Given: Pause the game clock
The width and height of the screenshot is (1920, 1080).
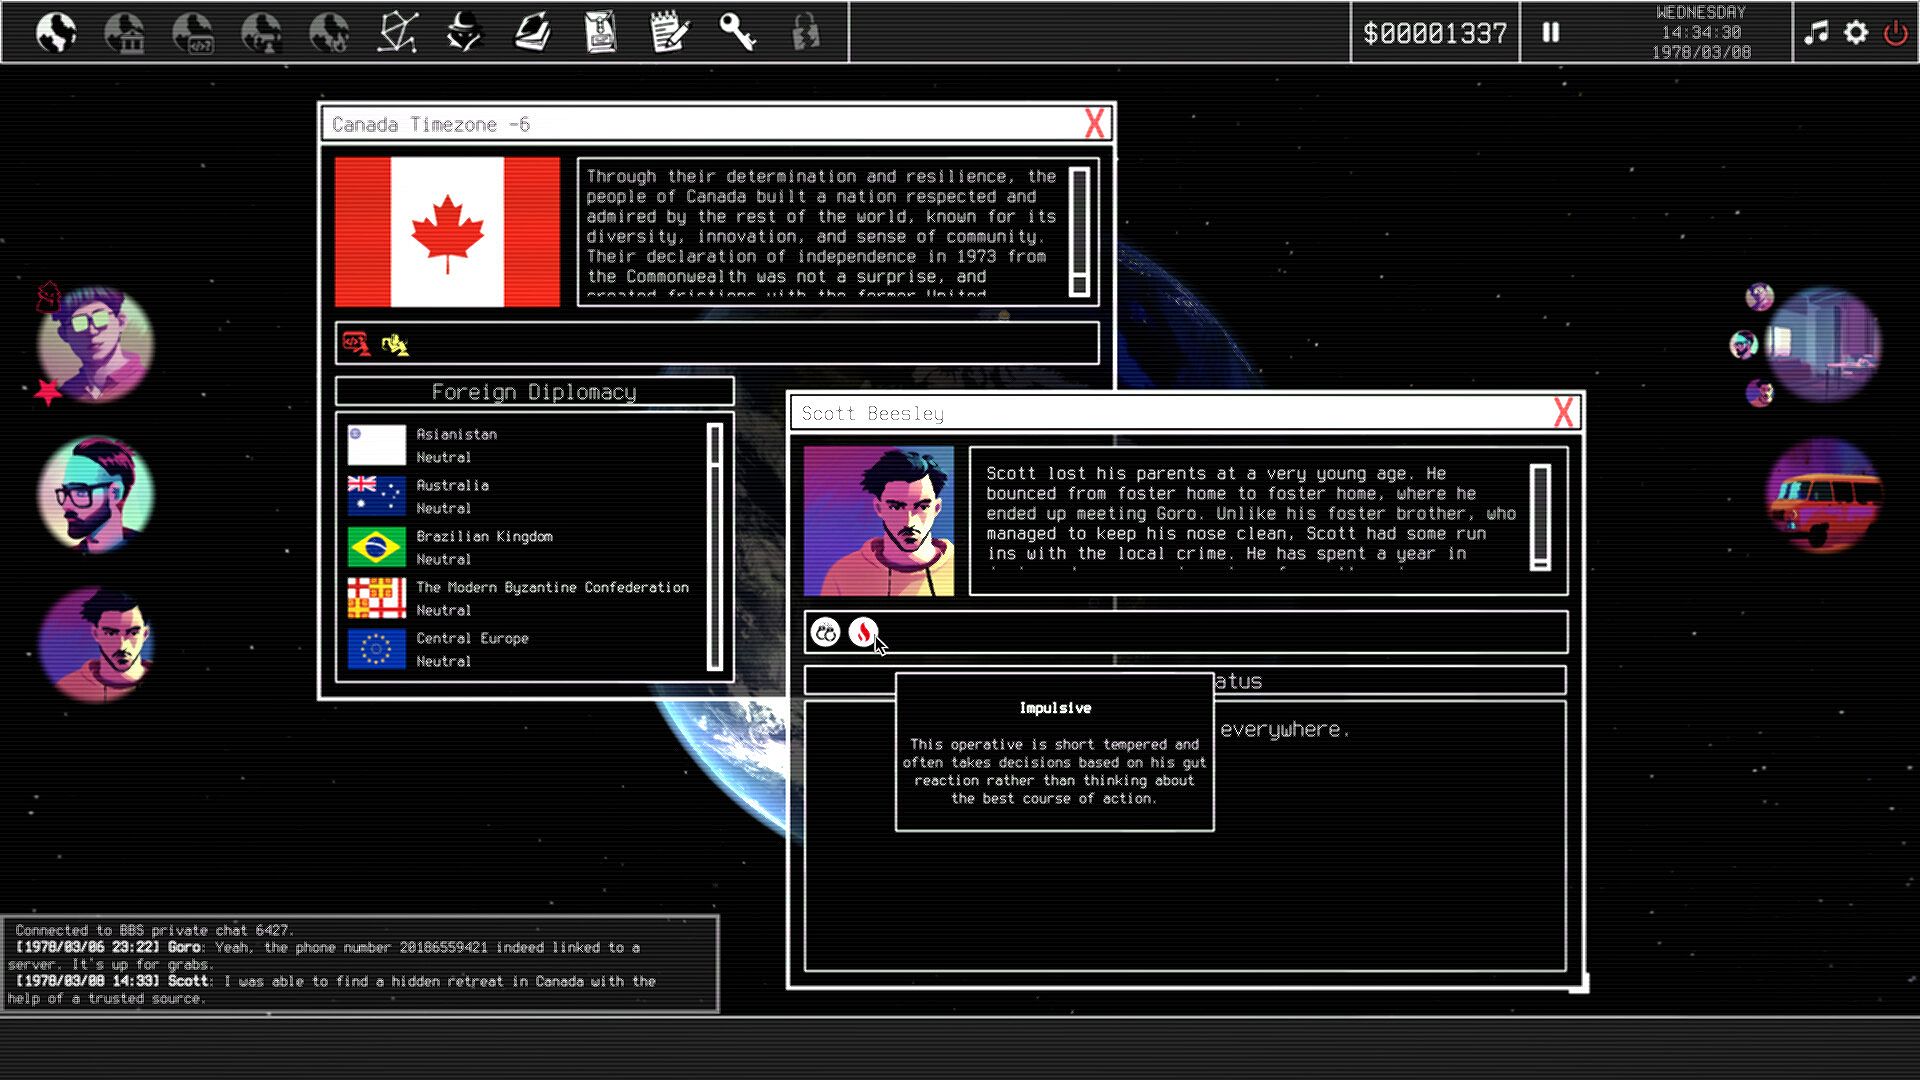Looking at the screenshot, I should point(1551,33).
